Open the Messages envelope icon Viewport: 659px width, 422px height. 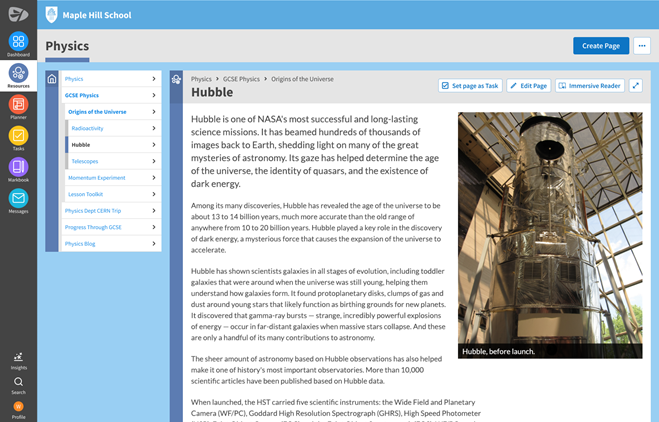point(18,198)
